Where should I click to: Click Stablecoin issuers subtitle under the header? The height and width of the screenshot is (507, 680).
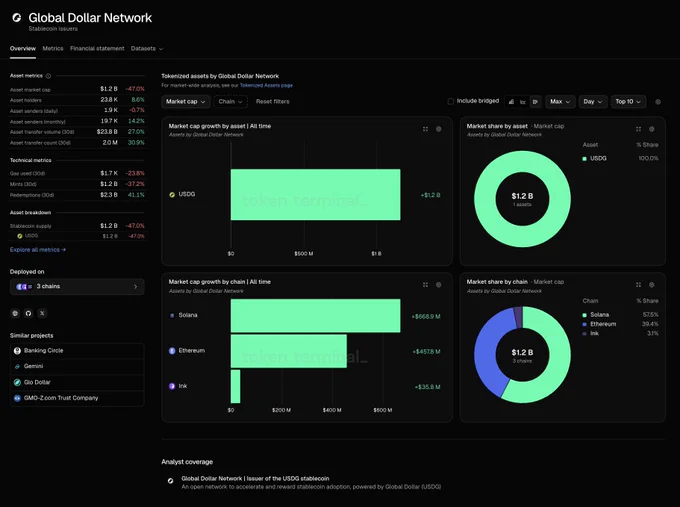pyautogui.click(x=53, y=29)
